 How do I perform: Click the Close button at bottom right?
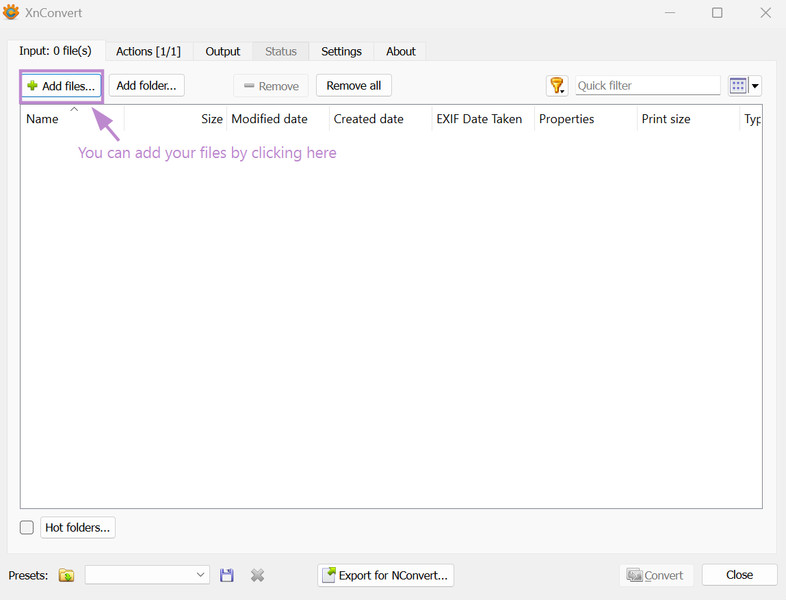(739, 574)
